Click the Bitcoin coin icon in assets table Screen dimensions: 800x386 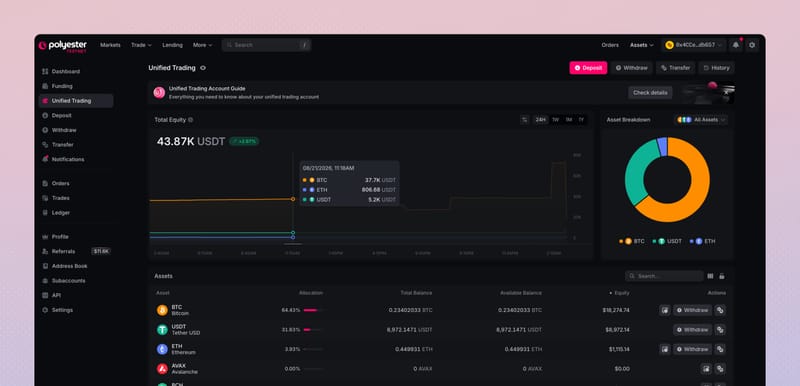162,310
